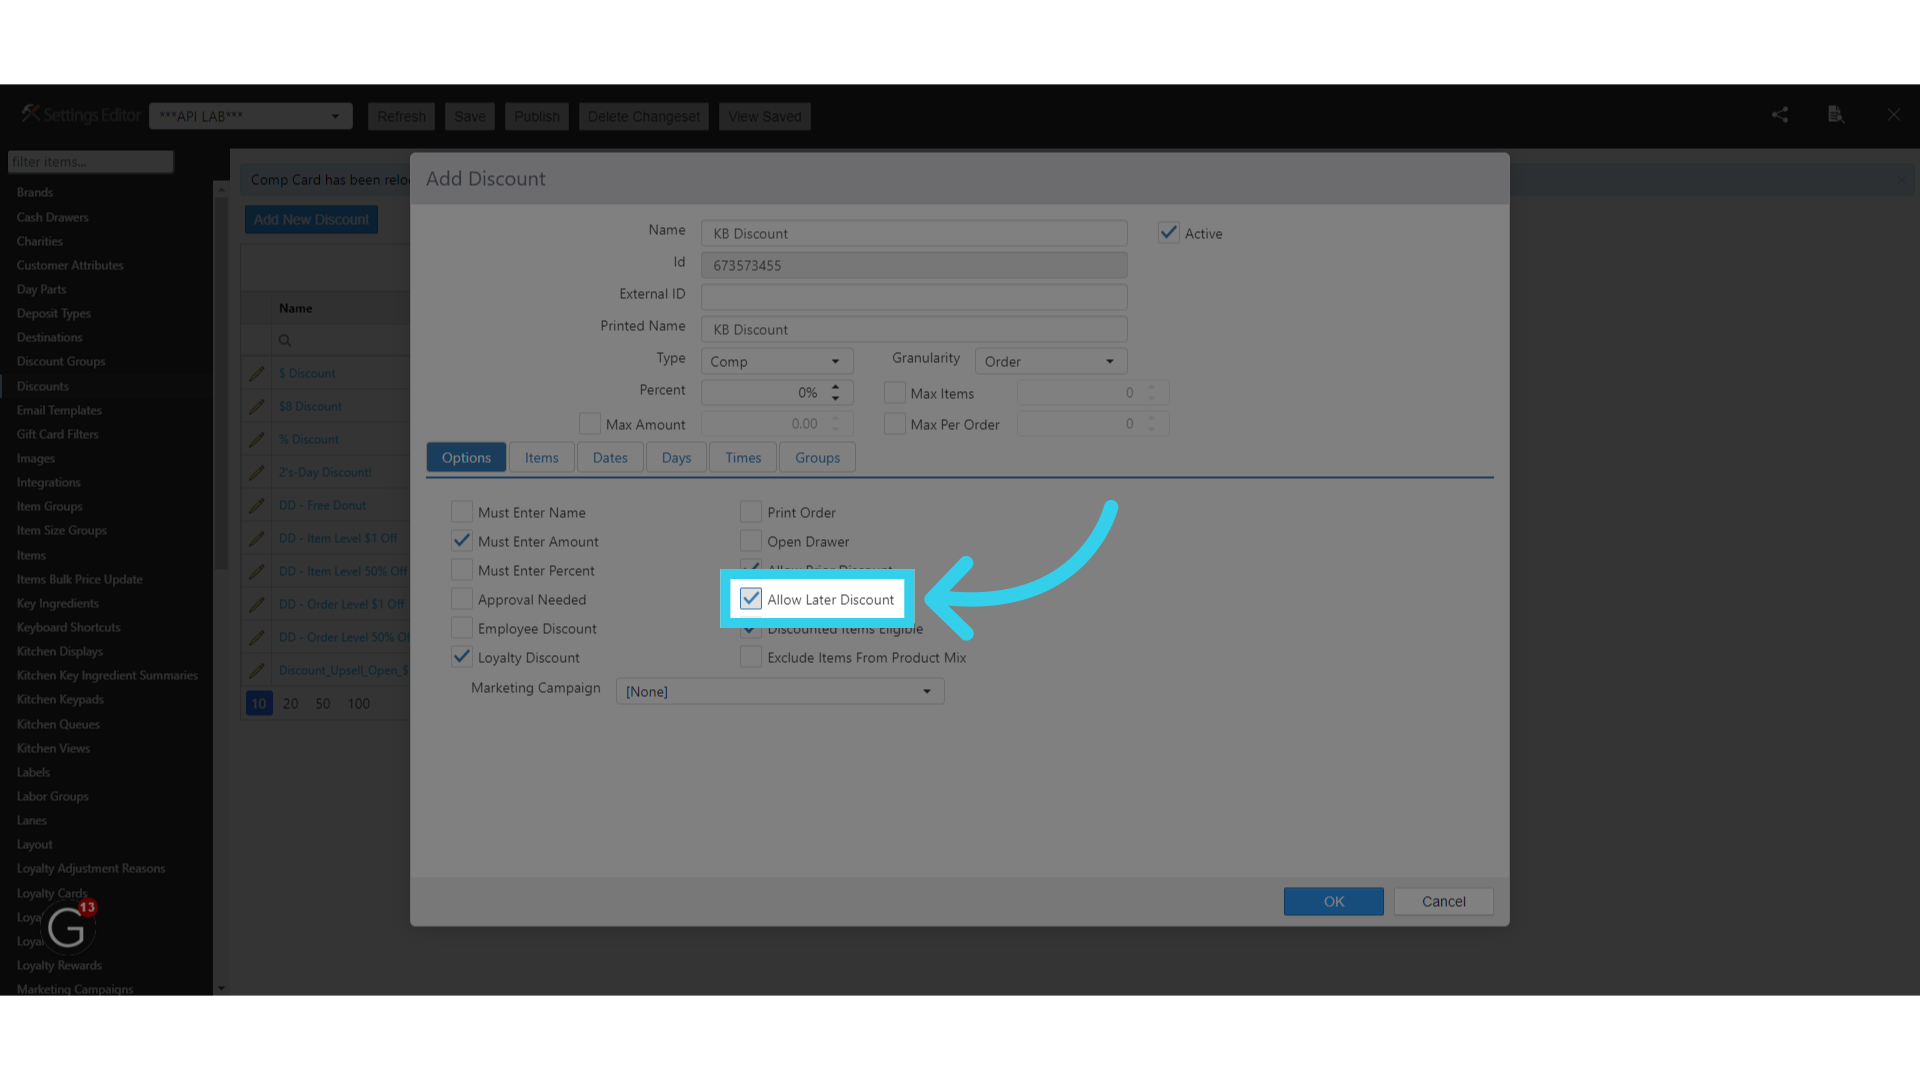Switch to the Items tab
The image size is (1920, 1080).
click(x=541, y=457)
